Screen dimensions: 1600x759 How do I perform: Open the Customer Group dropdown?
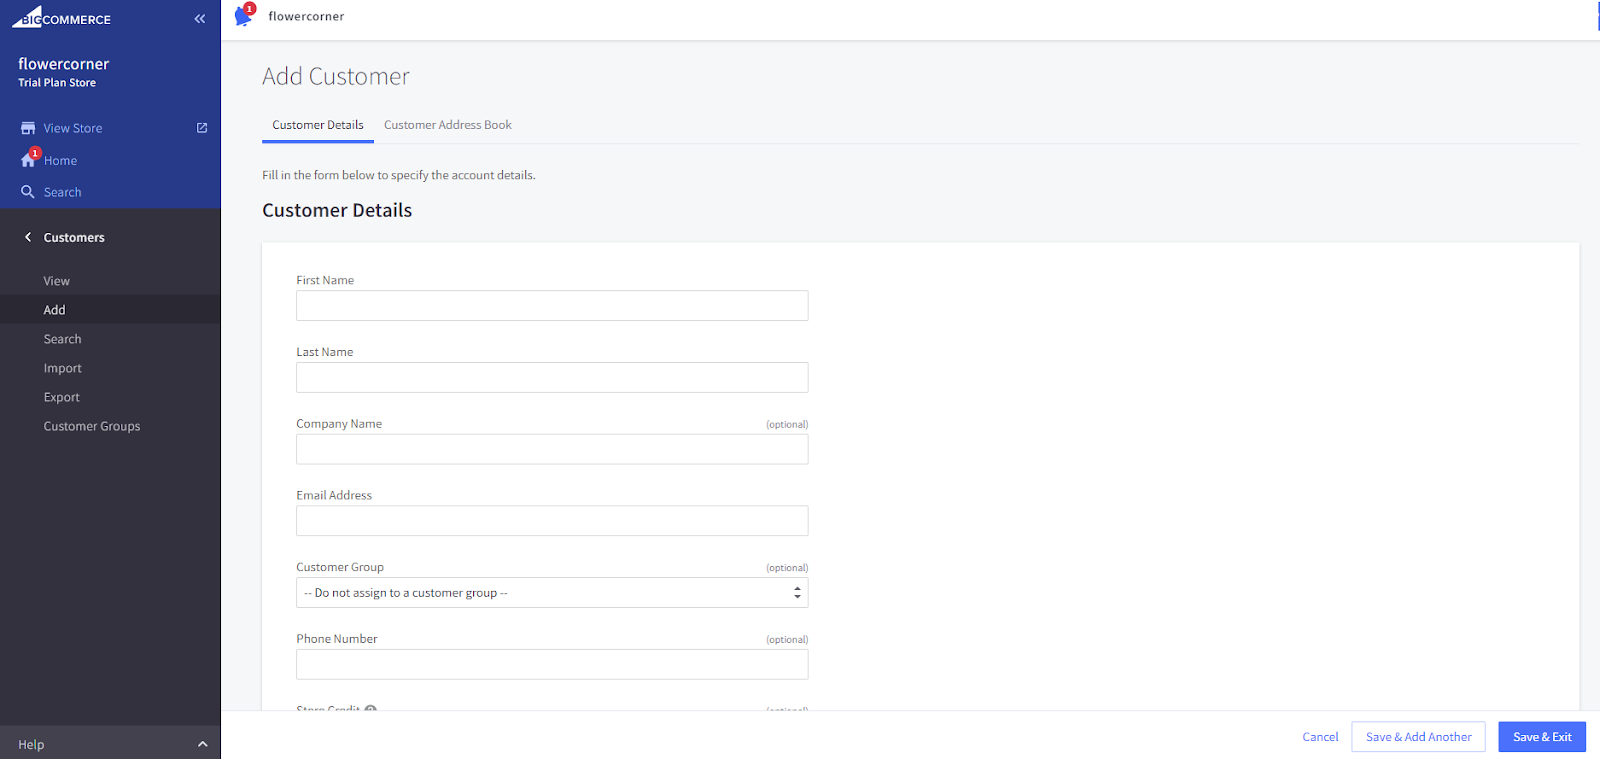click(x=552, y=592)
